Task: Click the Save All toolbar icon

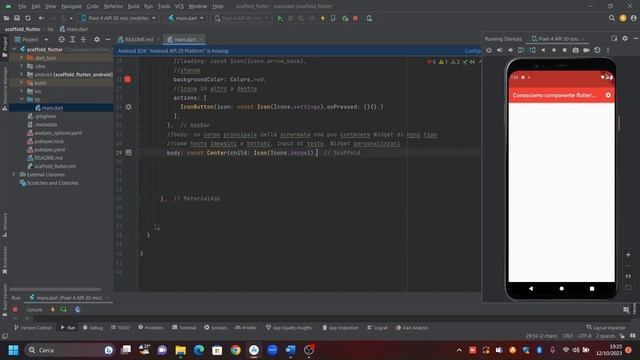Action: point(17,18)
